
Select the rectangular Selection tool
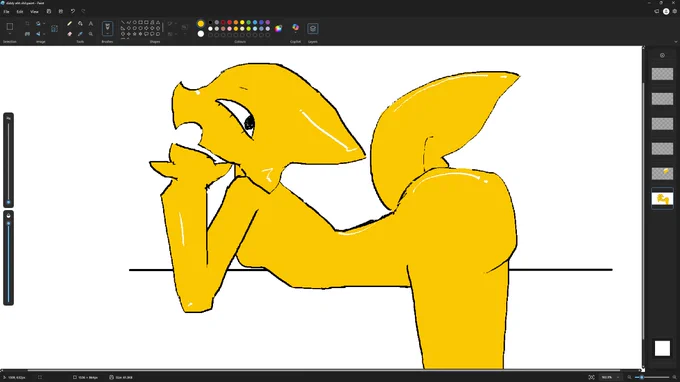pyautogui.click(x=10, y=26)
